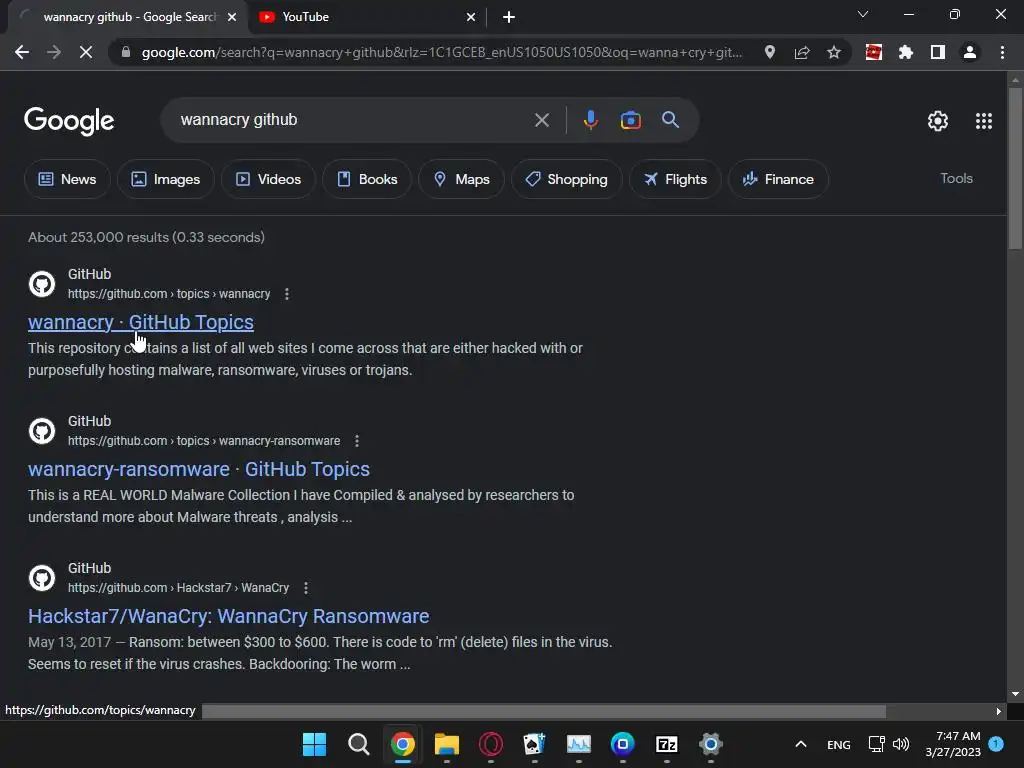Open wannacry-ransomware · GitHub Topics link
The width and height of the screenshot is (1024, 768).
(199, 469)
